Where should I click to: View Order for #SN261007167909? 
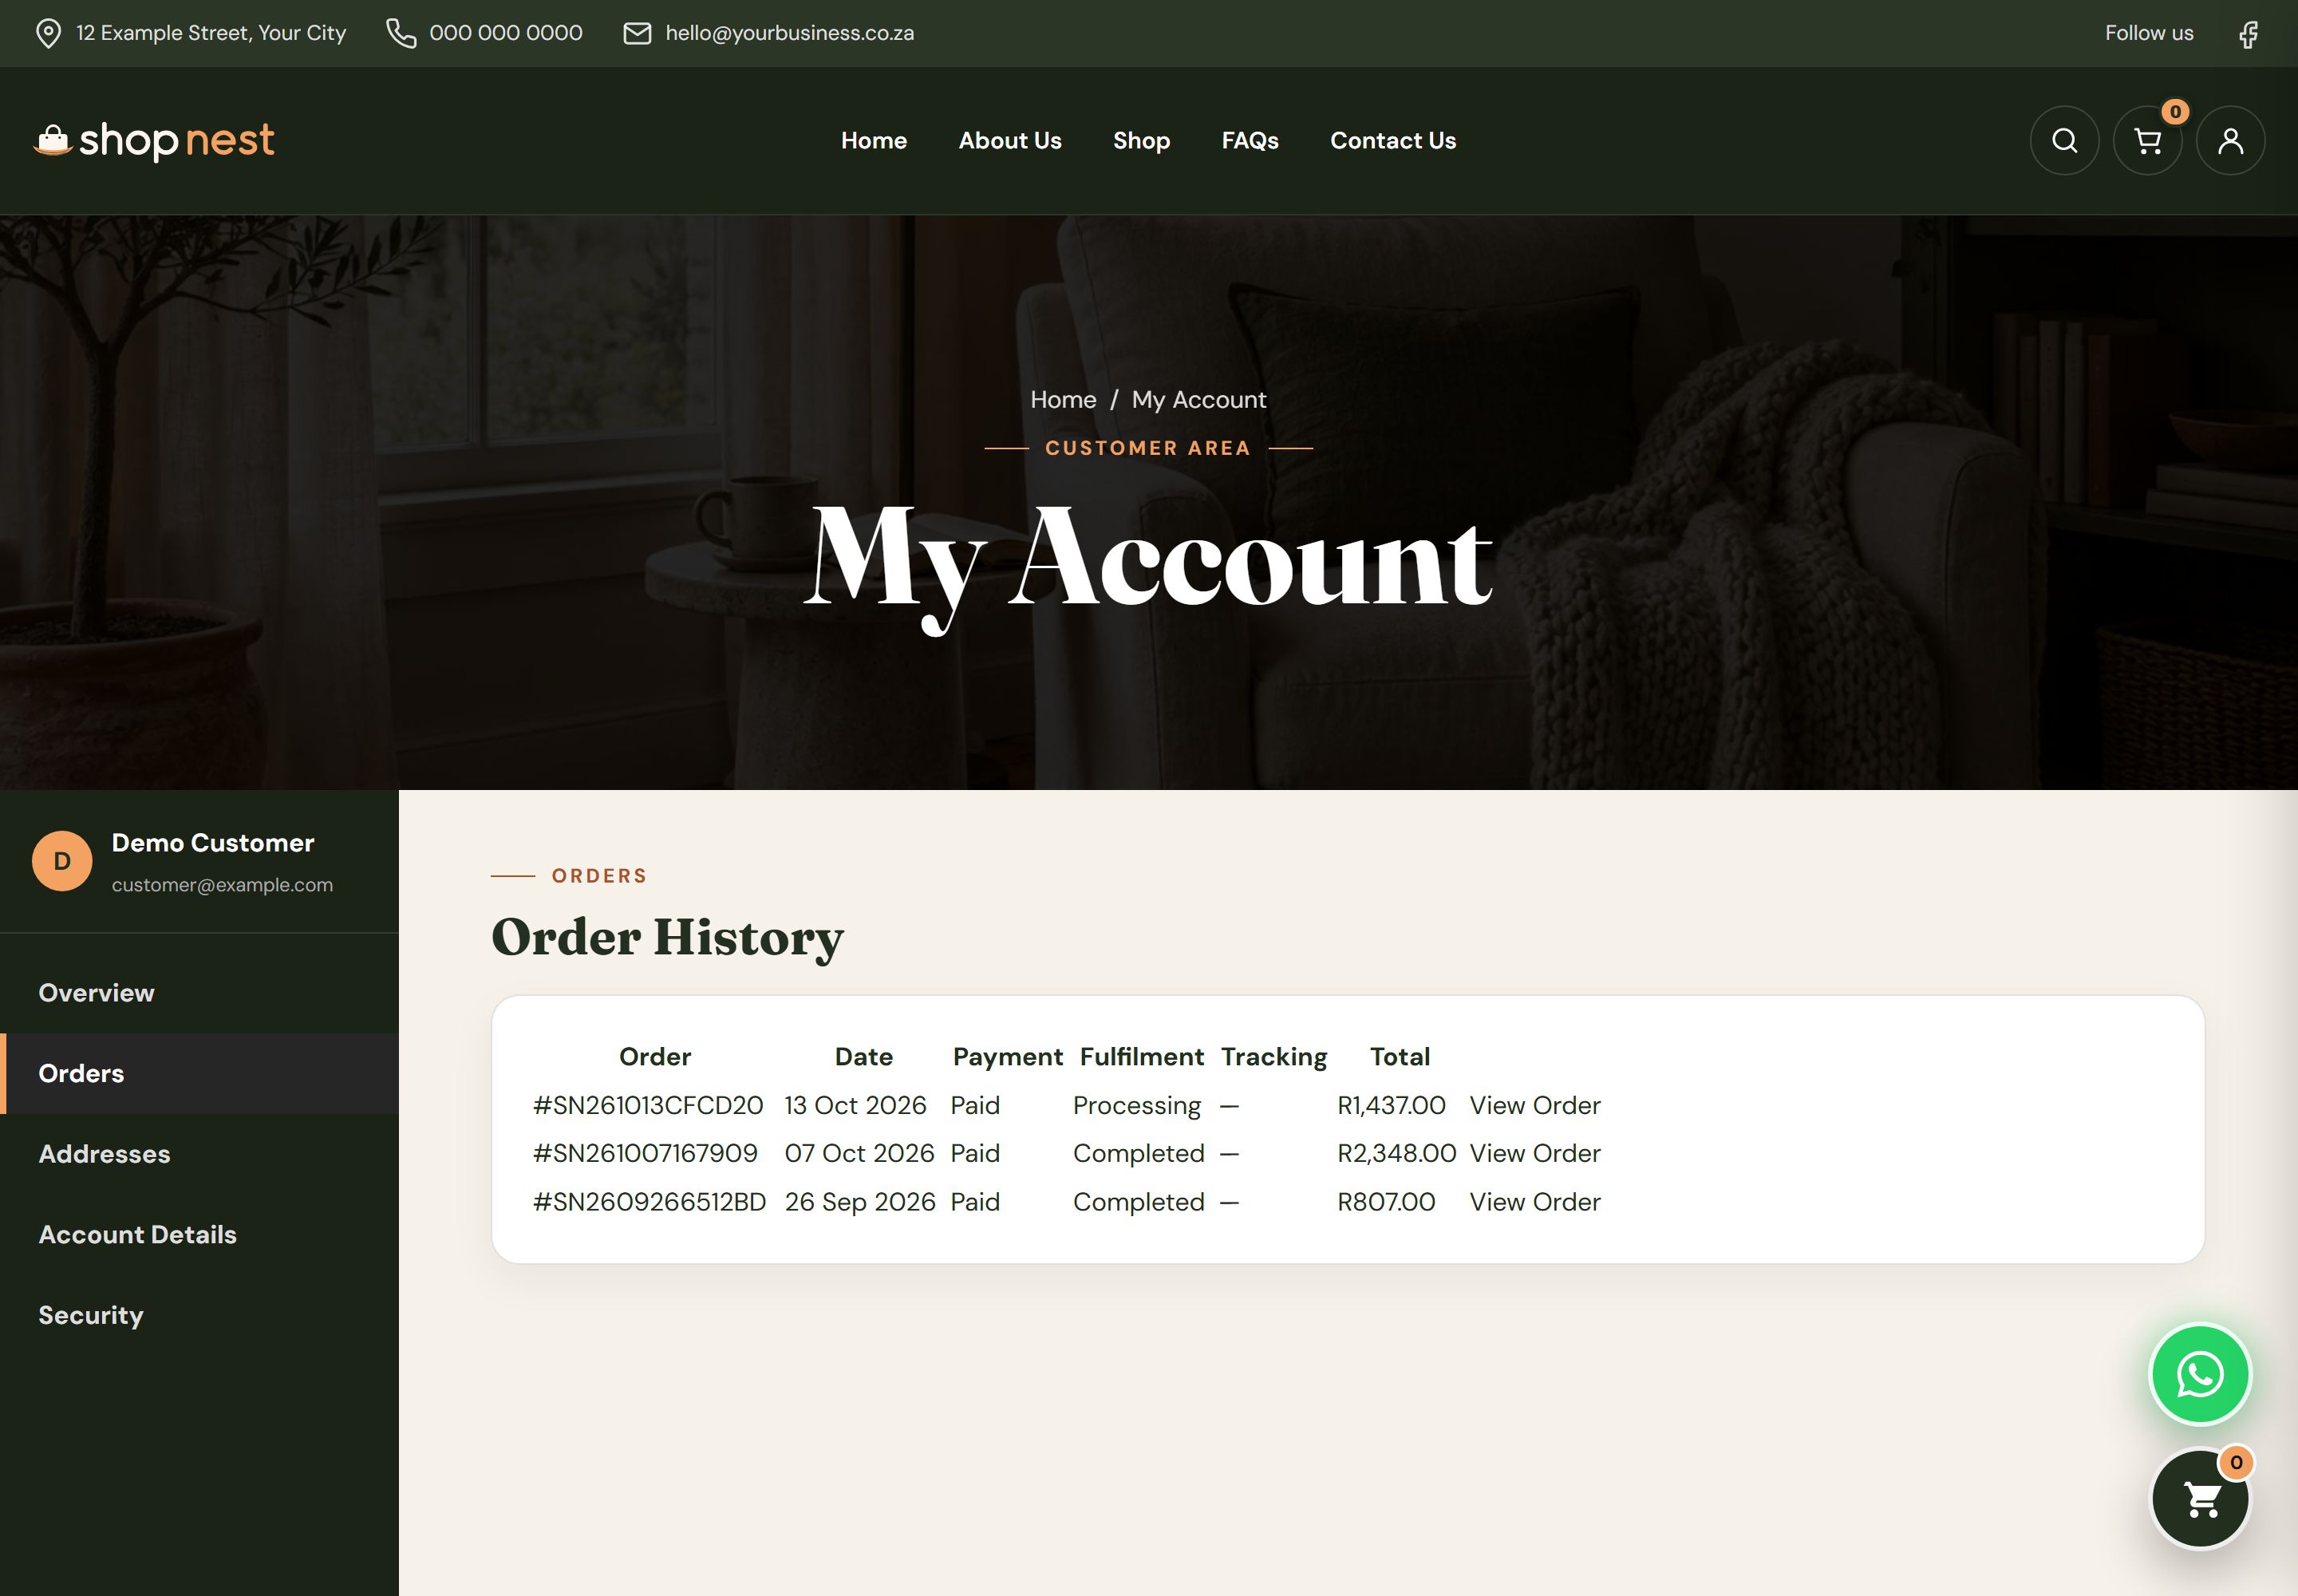pyautogui.click(x=1535, y=1154)
